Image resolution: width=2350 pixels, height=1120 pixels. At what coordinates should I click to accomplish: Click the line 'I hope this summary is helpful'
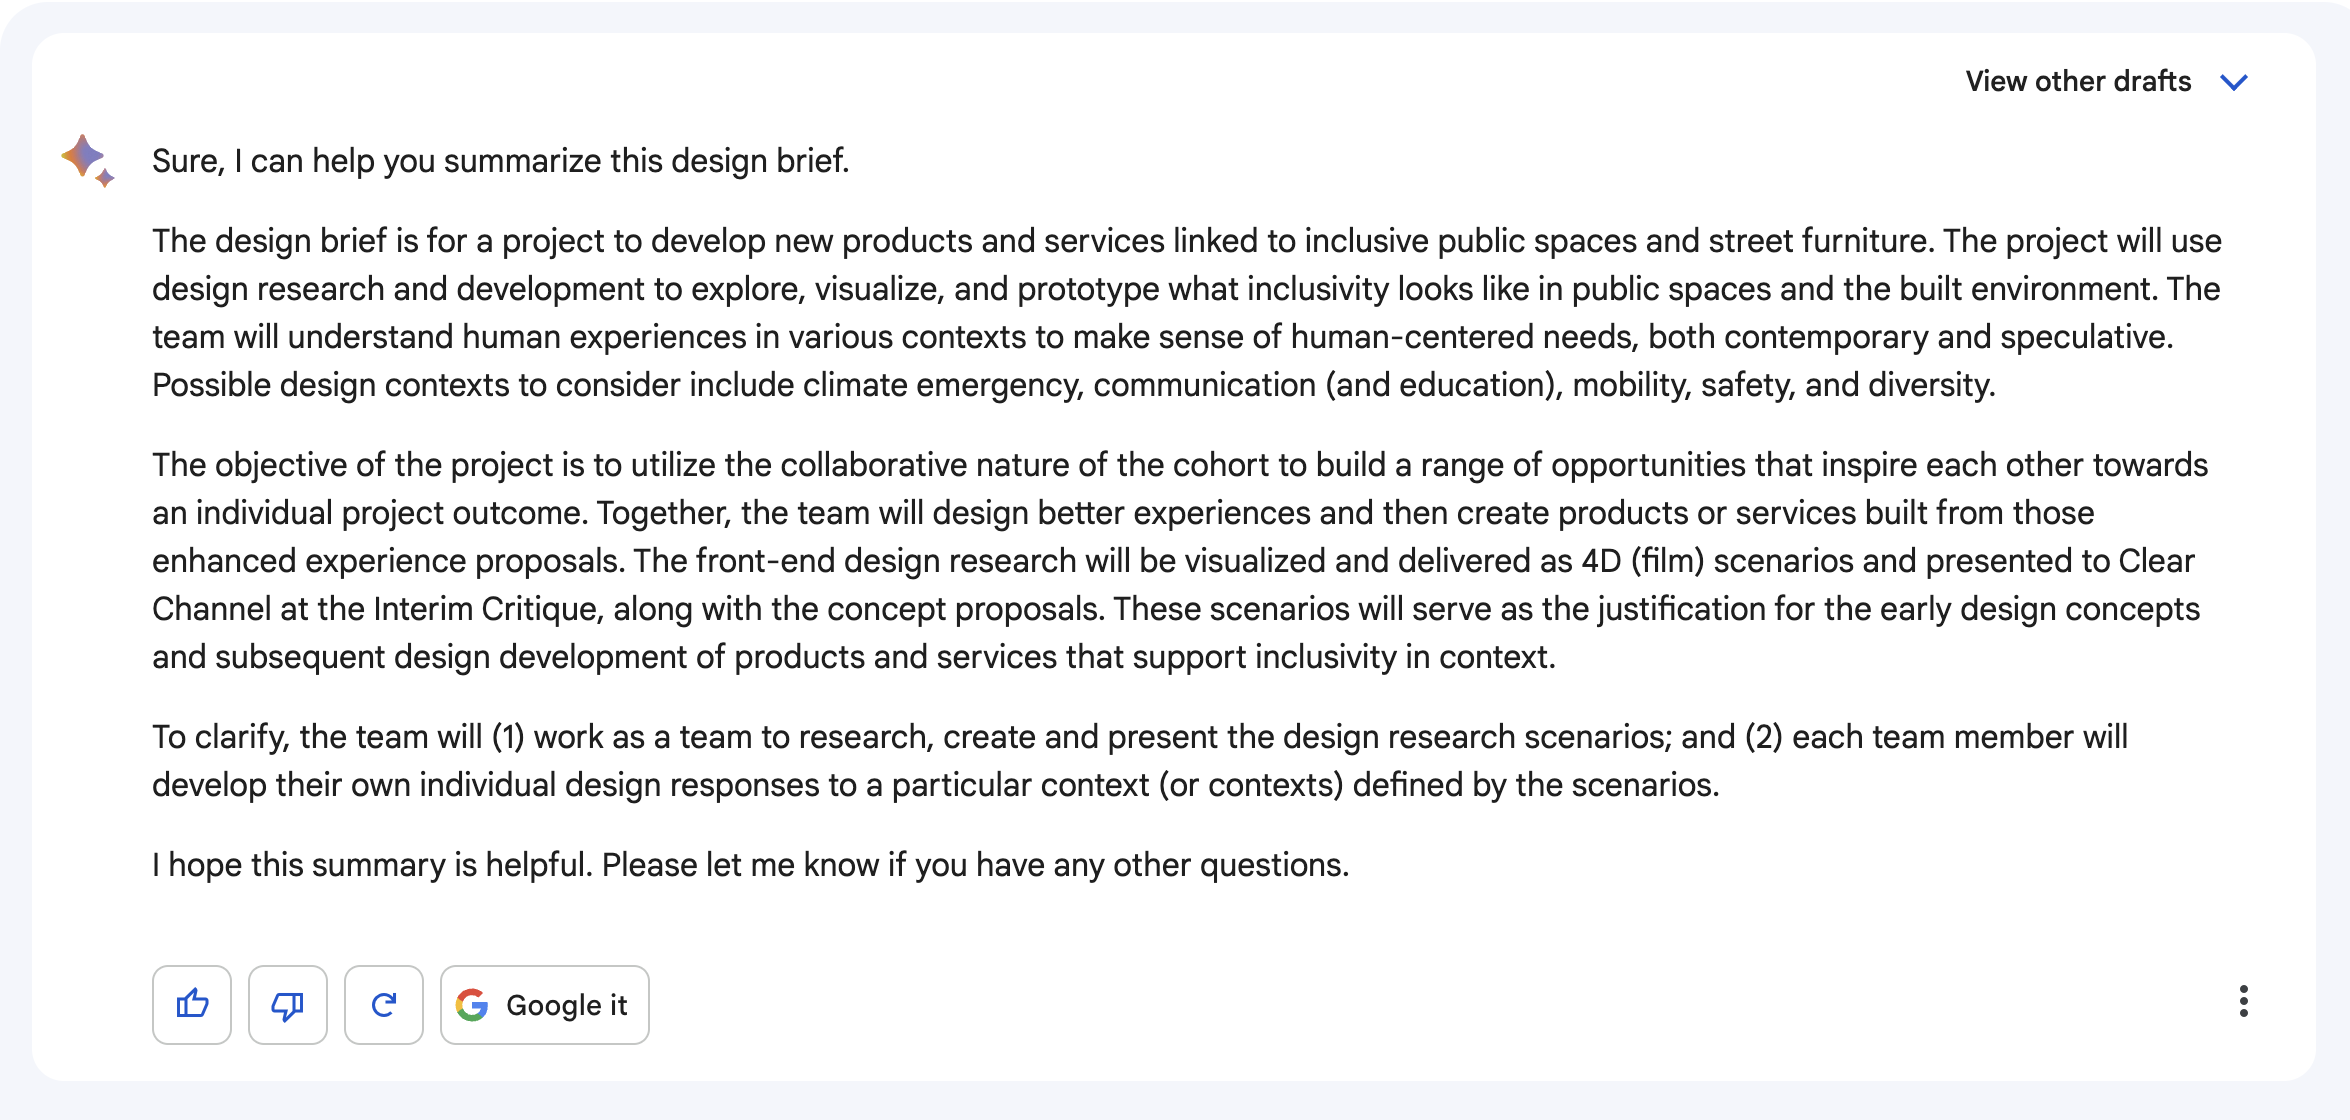click(751, 865)
